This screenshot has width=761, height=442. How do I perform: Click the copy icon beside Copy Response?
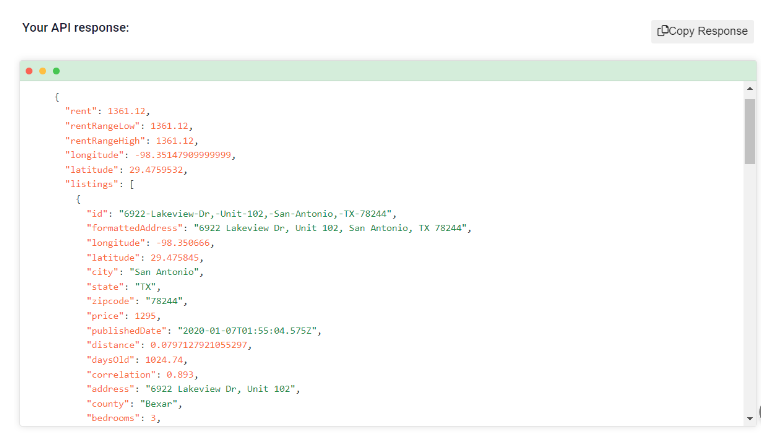point(662,31)
